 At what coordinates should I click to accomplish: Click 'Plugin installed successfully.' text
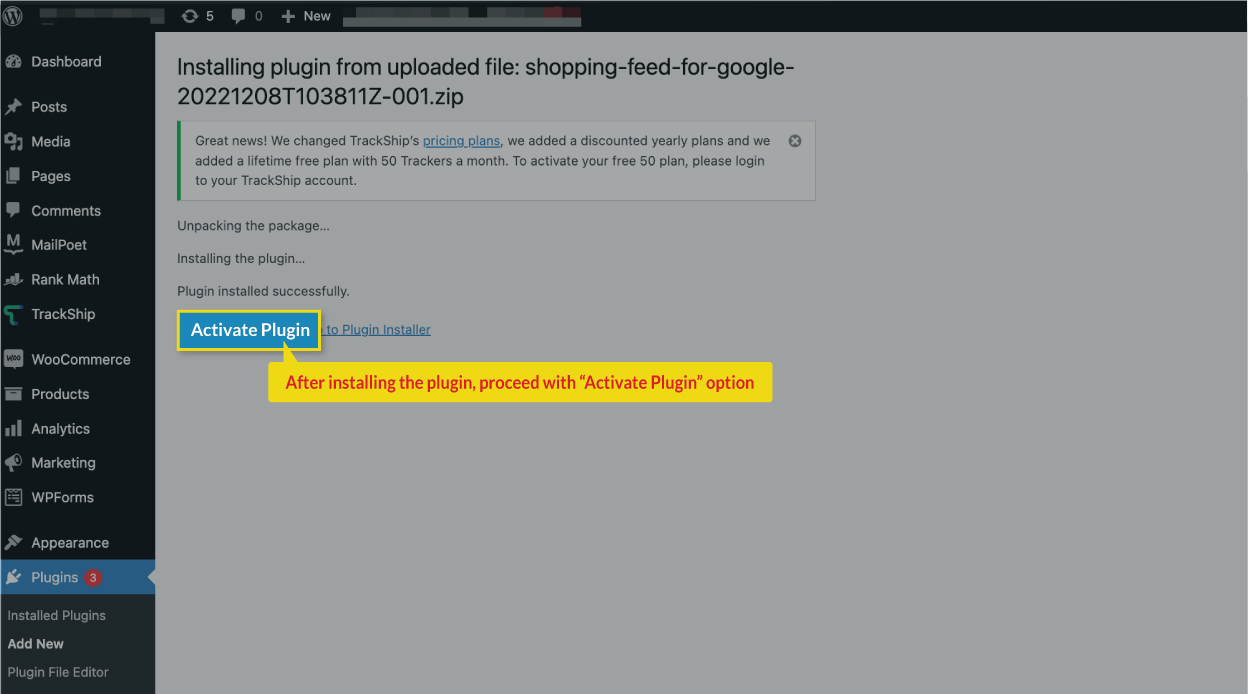(263, 291)
